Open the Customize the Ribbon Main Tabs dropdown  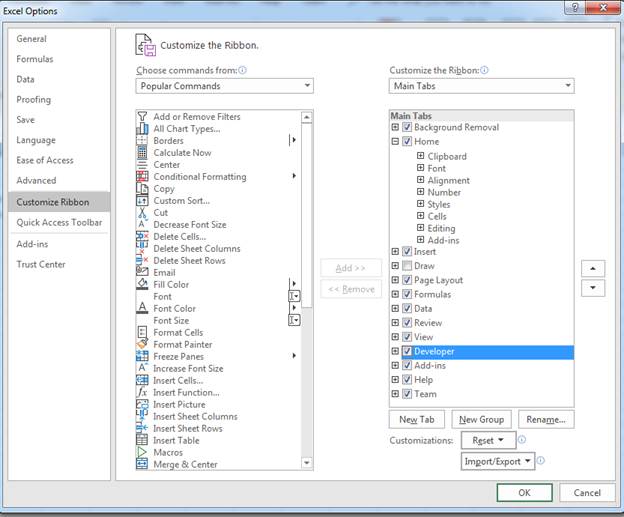(x=482, y=86)
